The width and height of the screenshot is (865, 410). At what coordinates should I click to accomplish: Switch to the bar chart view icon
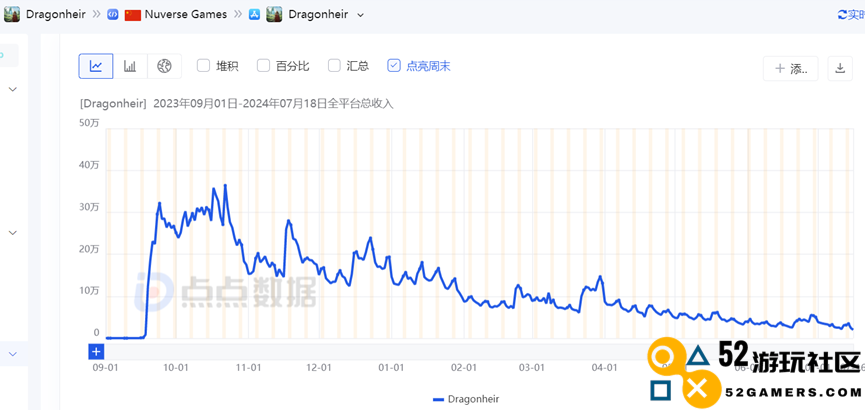(x=130, y=66)
